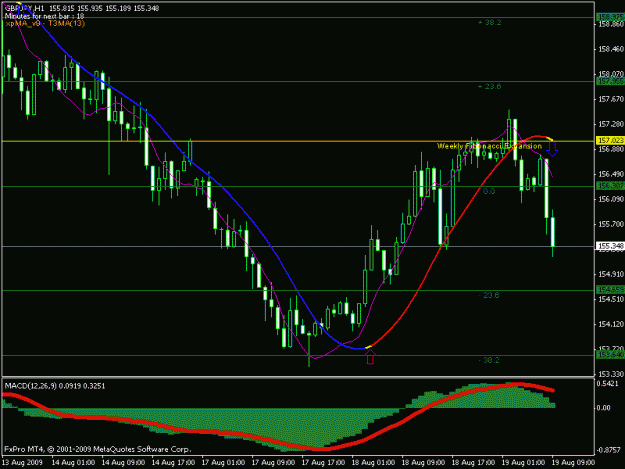Click the red up-arrow buy signal

pyautogui.click(x=370, y=357)
